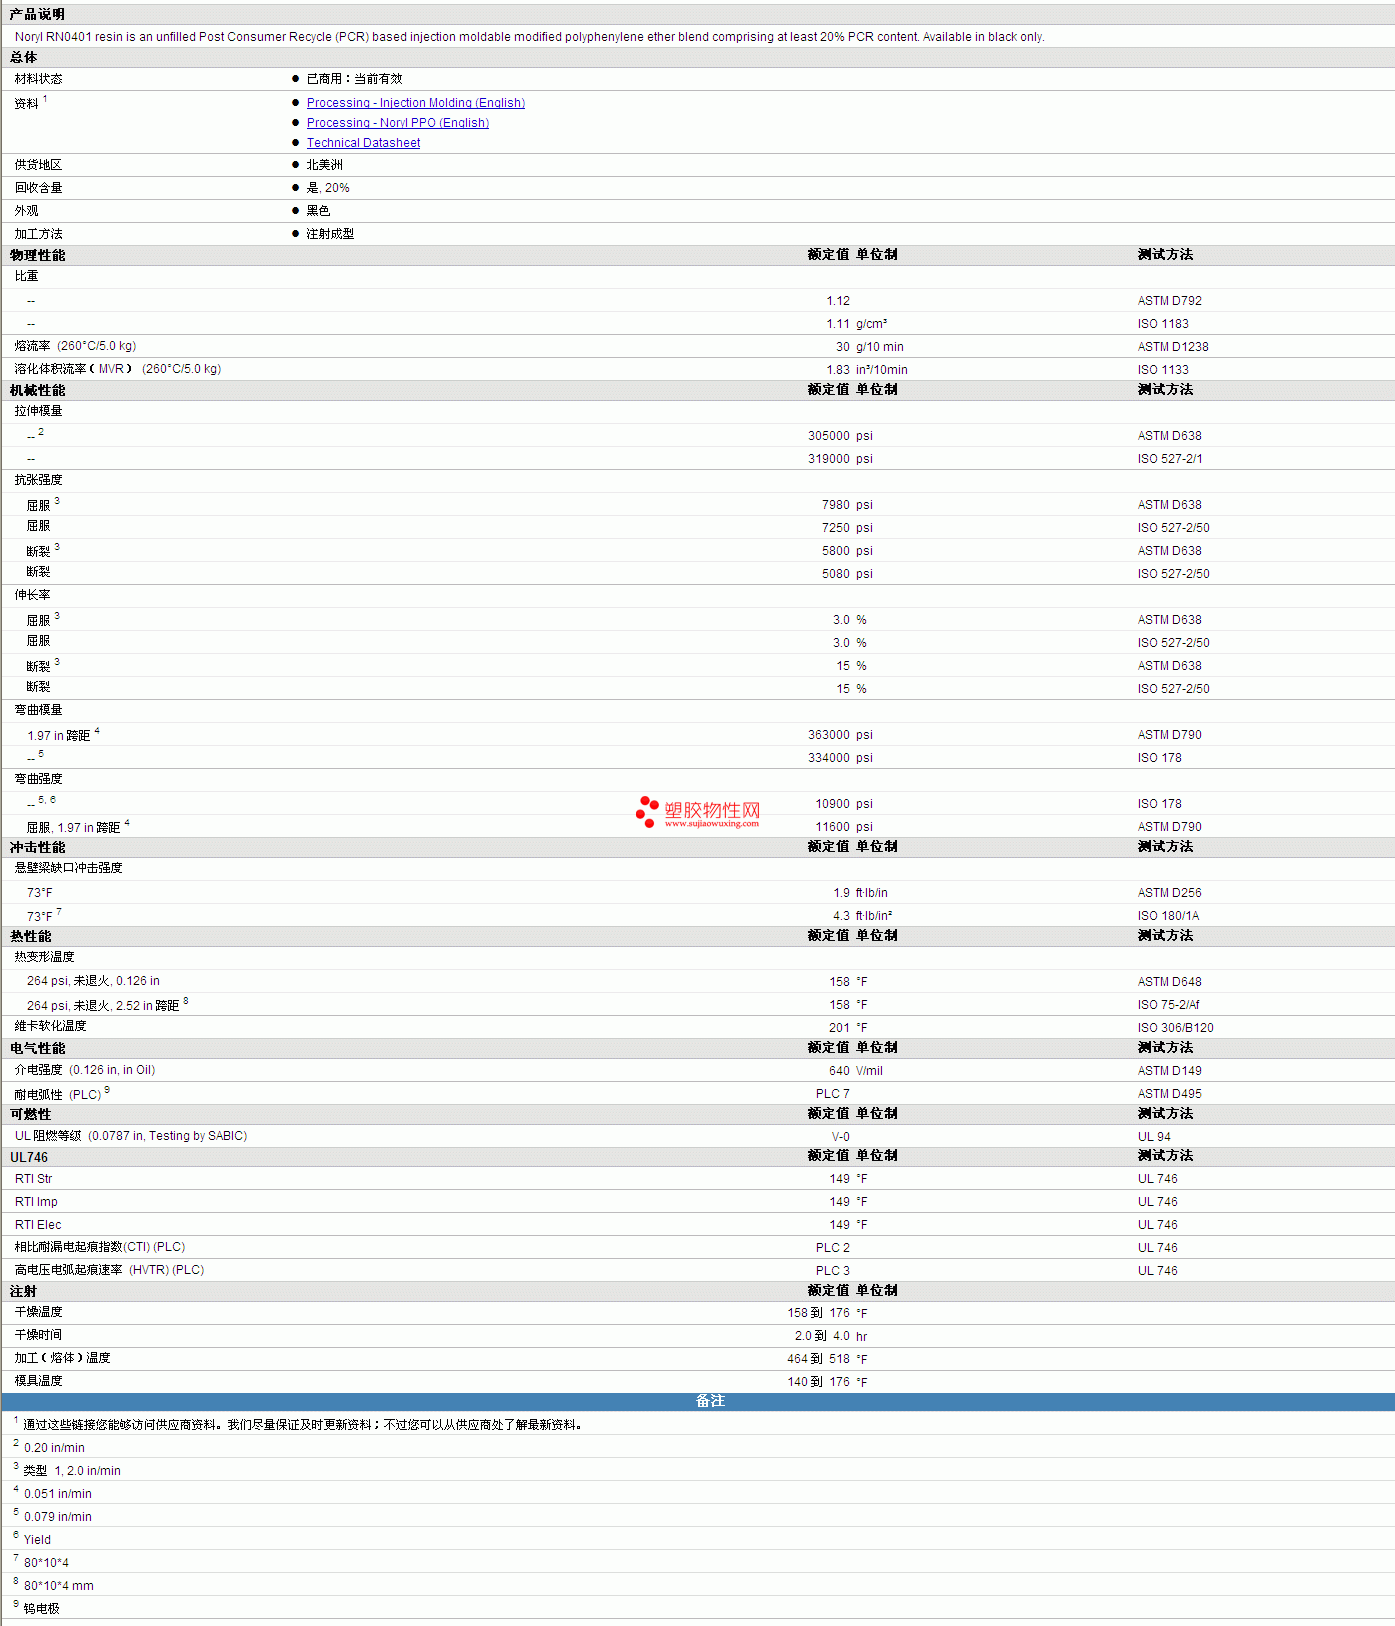The image size is (1395, 1626).
Task: Click the 机械性能 section header
Action: coord(37,390)
